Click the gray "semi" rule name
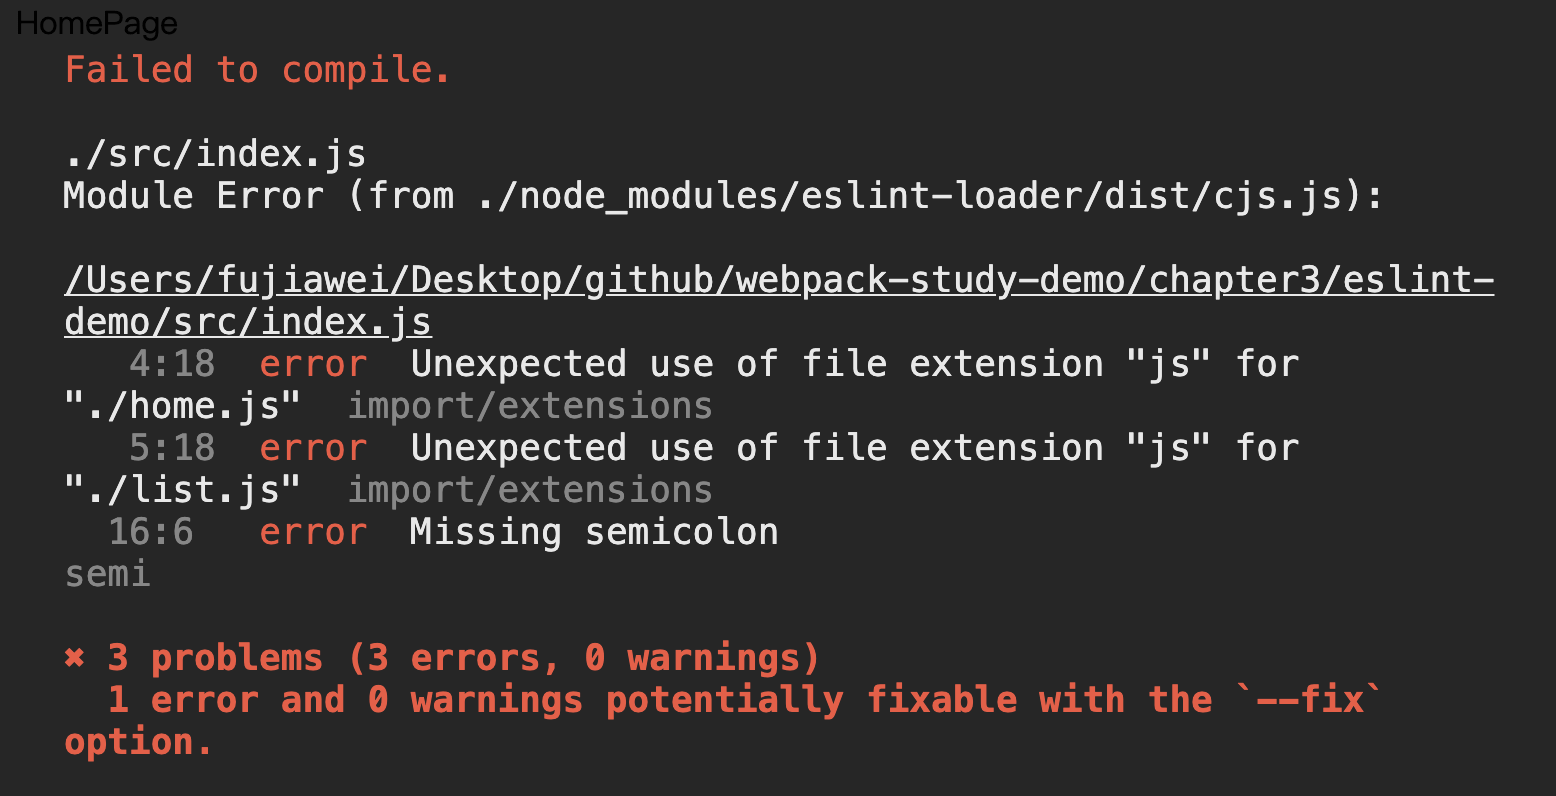The height and width of the screenshot is (796, 1556). 107,574
